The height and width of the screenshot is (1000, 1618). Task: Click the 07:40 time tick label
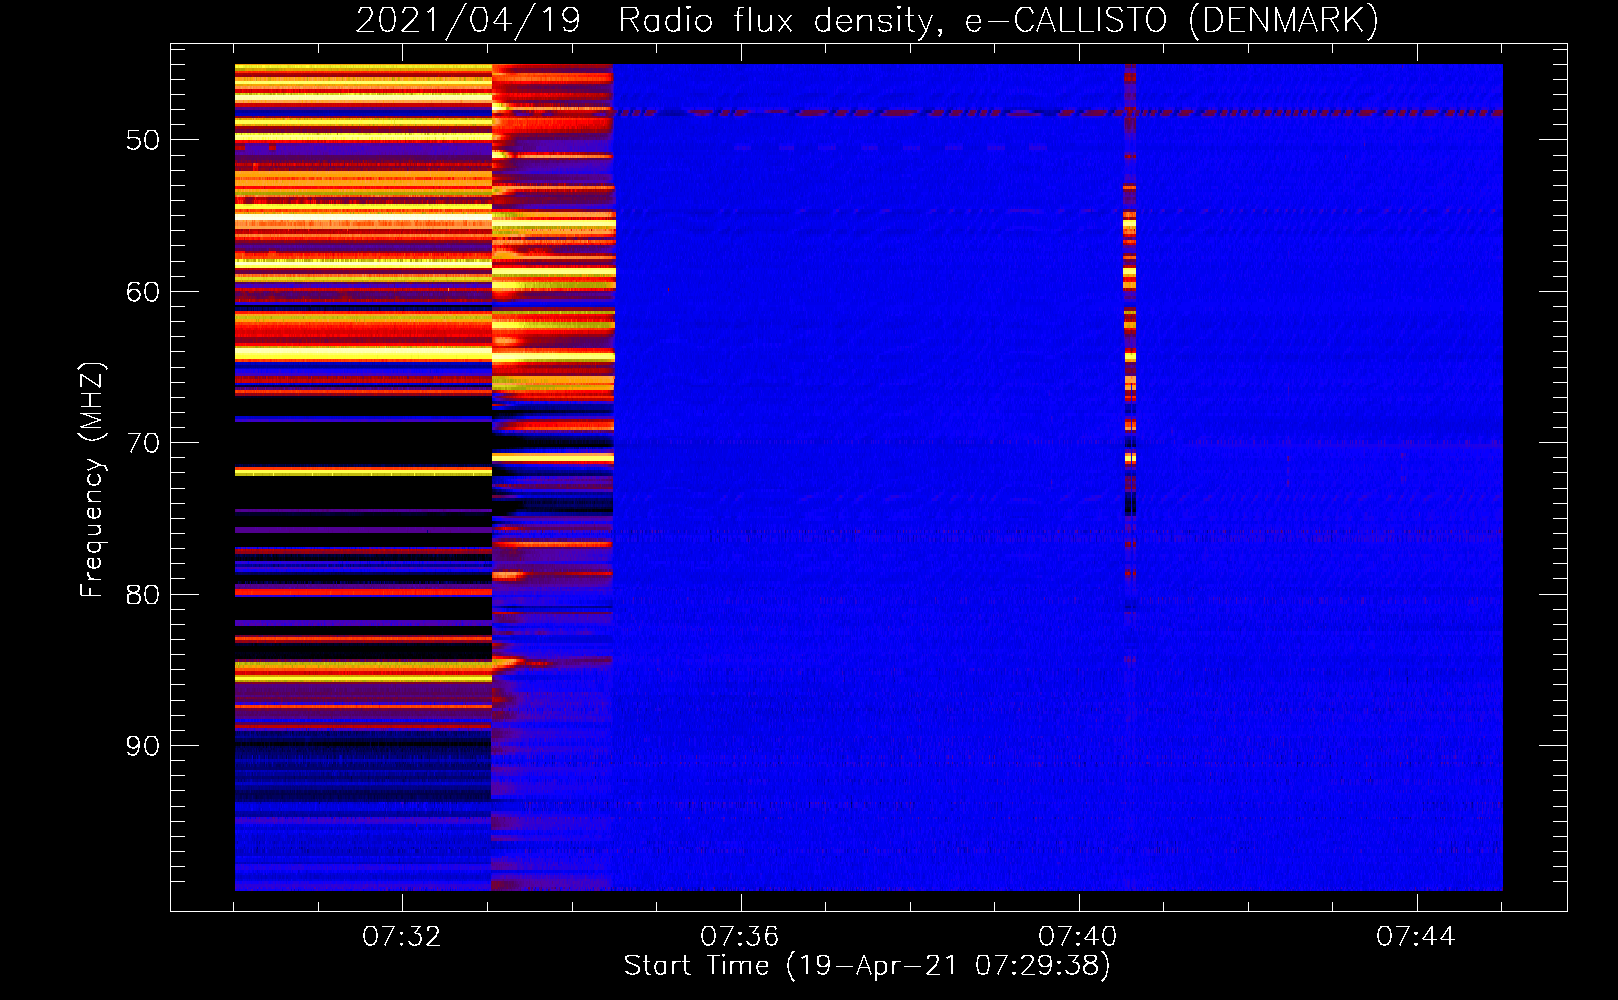(x=1078, y=937)
